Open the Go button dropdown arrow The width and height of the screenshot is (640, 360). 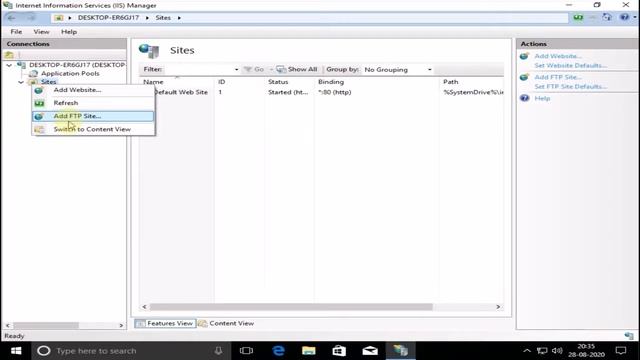pos(271,70)
